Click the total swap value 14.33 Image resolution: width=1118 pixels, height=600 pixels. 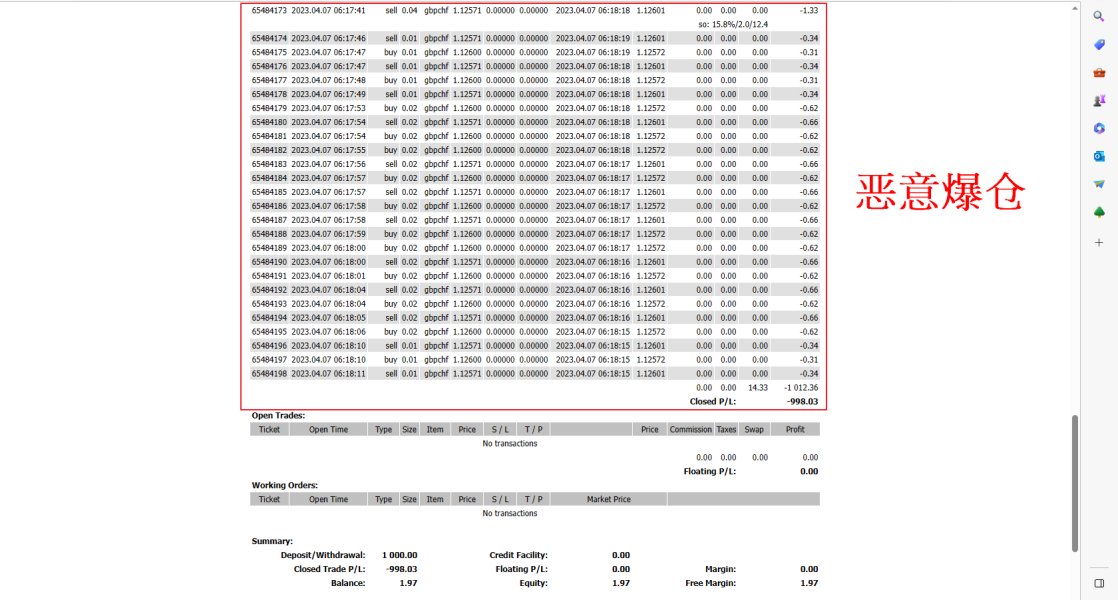point(757,388)
